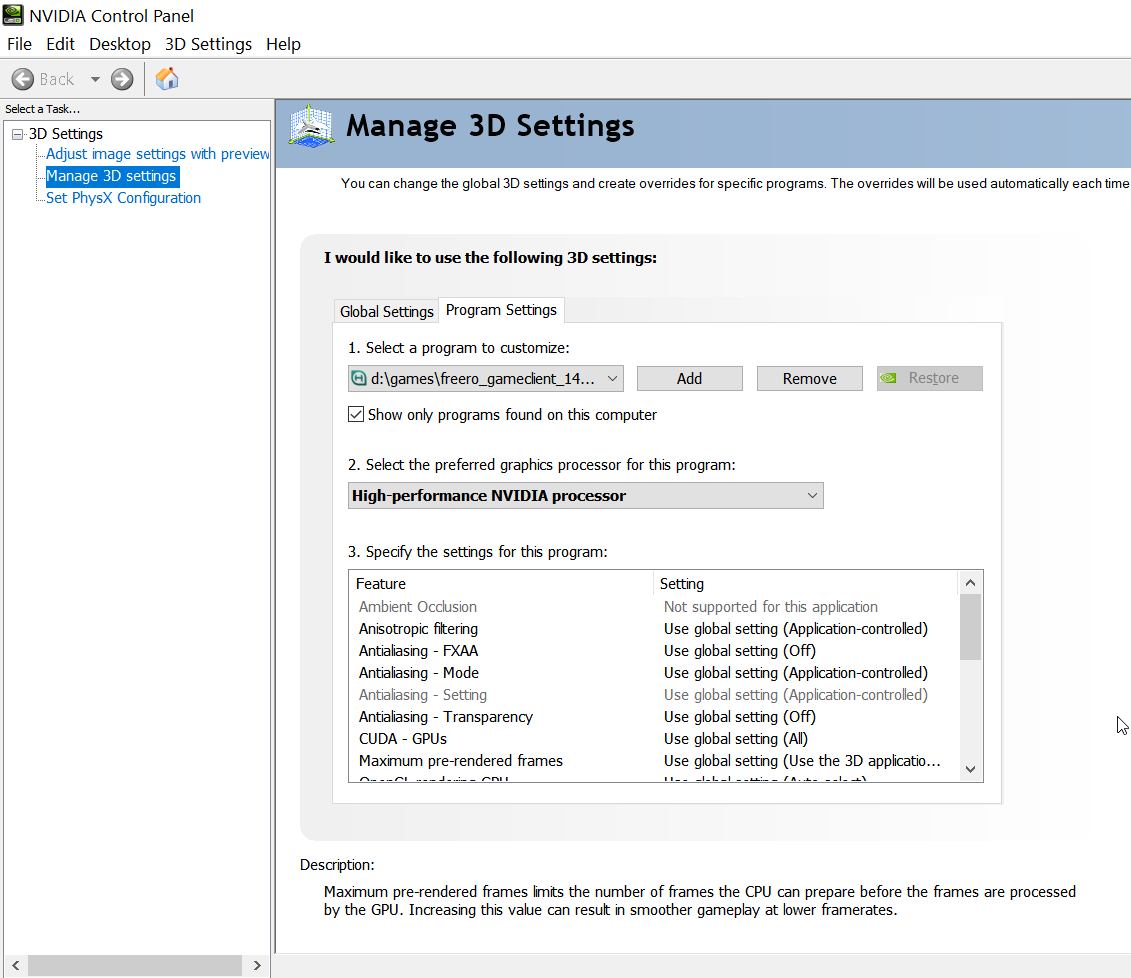Click the task pane horizontal scrollbar thumb
This screenshot has height=978, width=1131.
click(135, 965)
